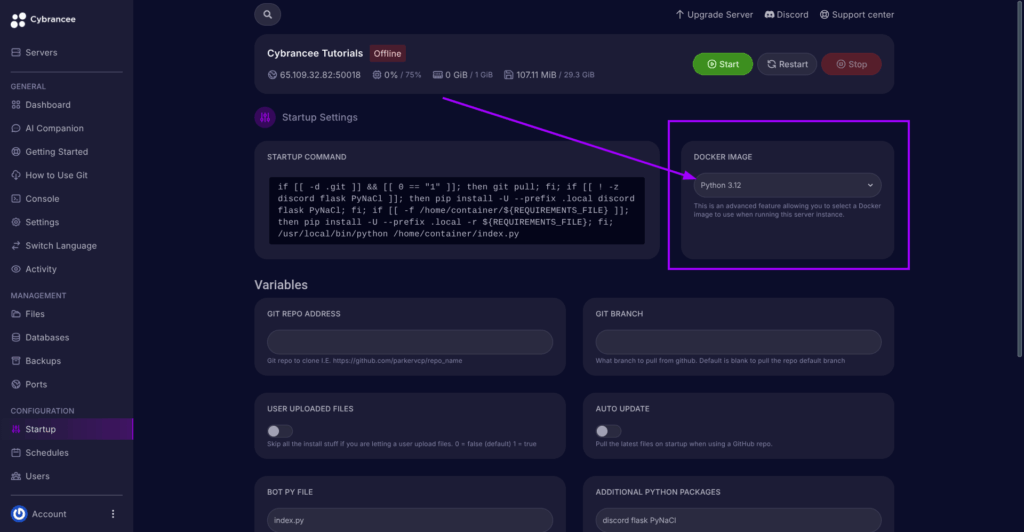This screenshot has width=1024, height=532.
Task: Open the search magnifier button
Action: pos(268,14)
